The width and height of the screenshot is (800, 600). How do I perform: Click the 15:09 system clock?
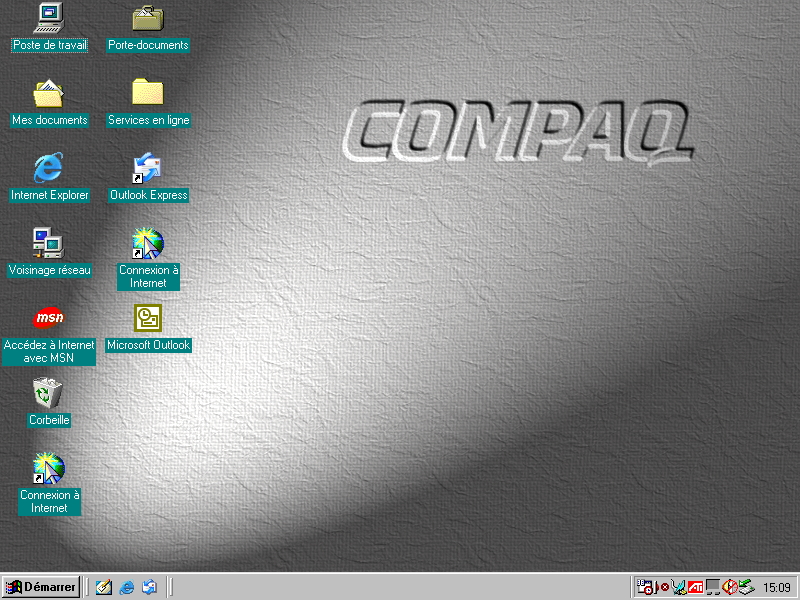[777, 588]
